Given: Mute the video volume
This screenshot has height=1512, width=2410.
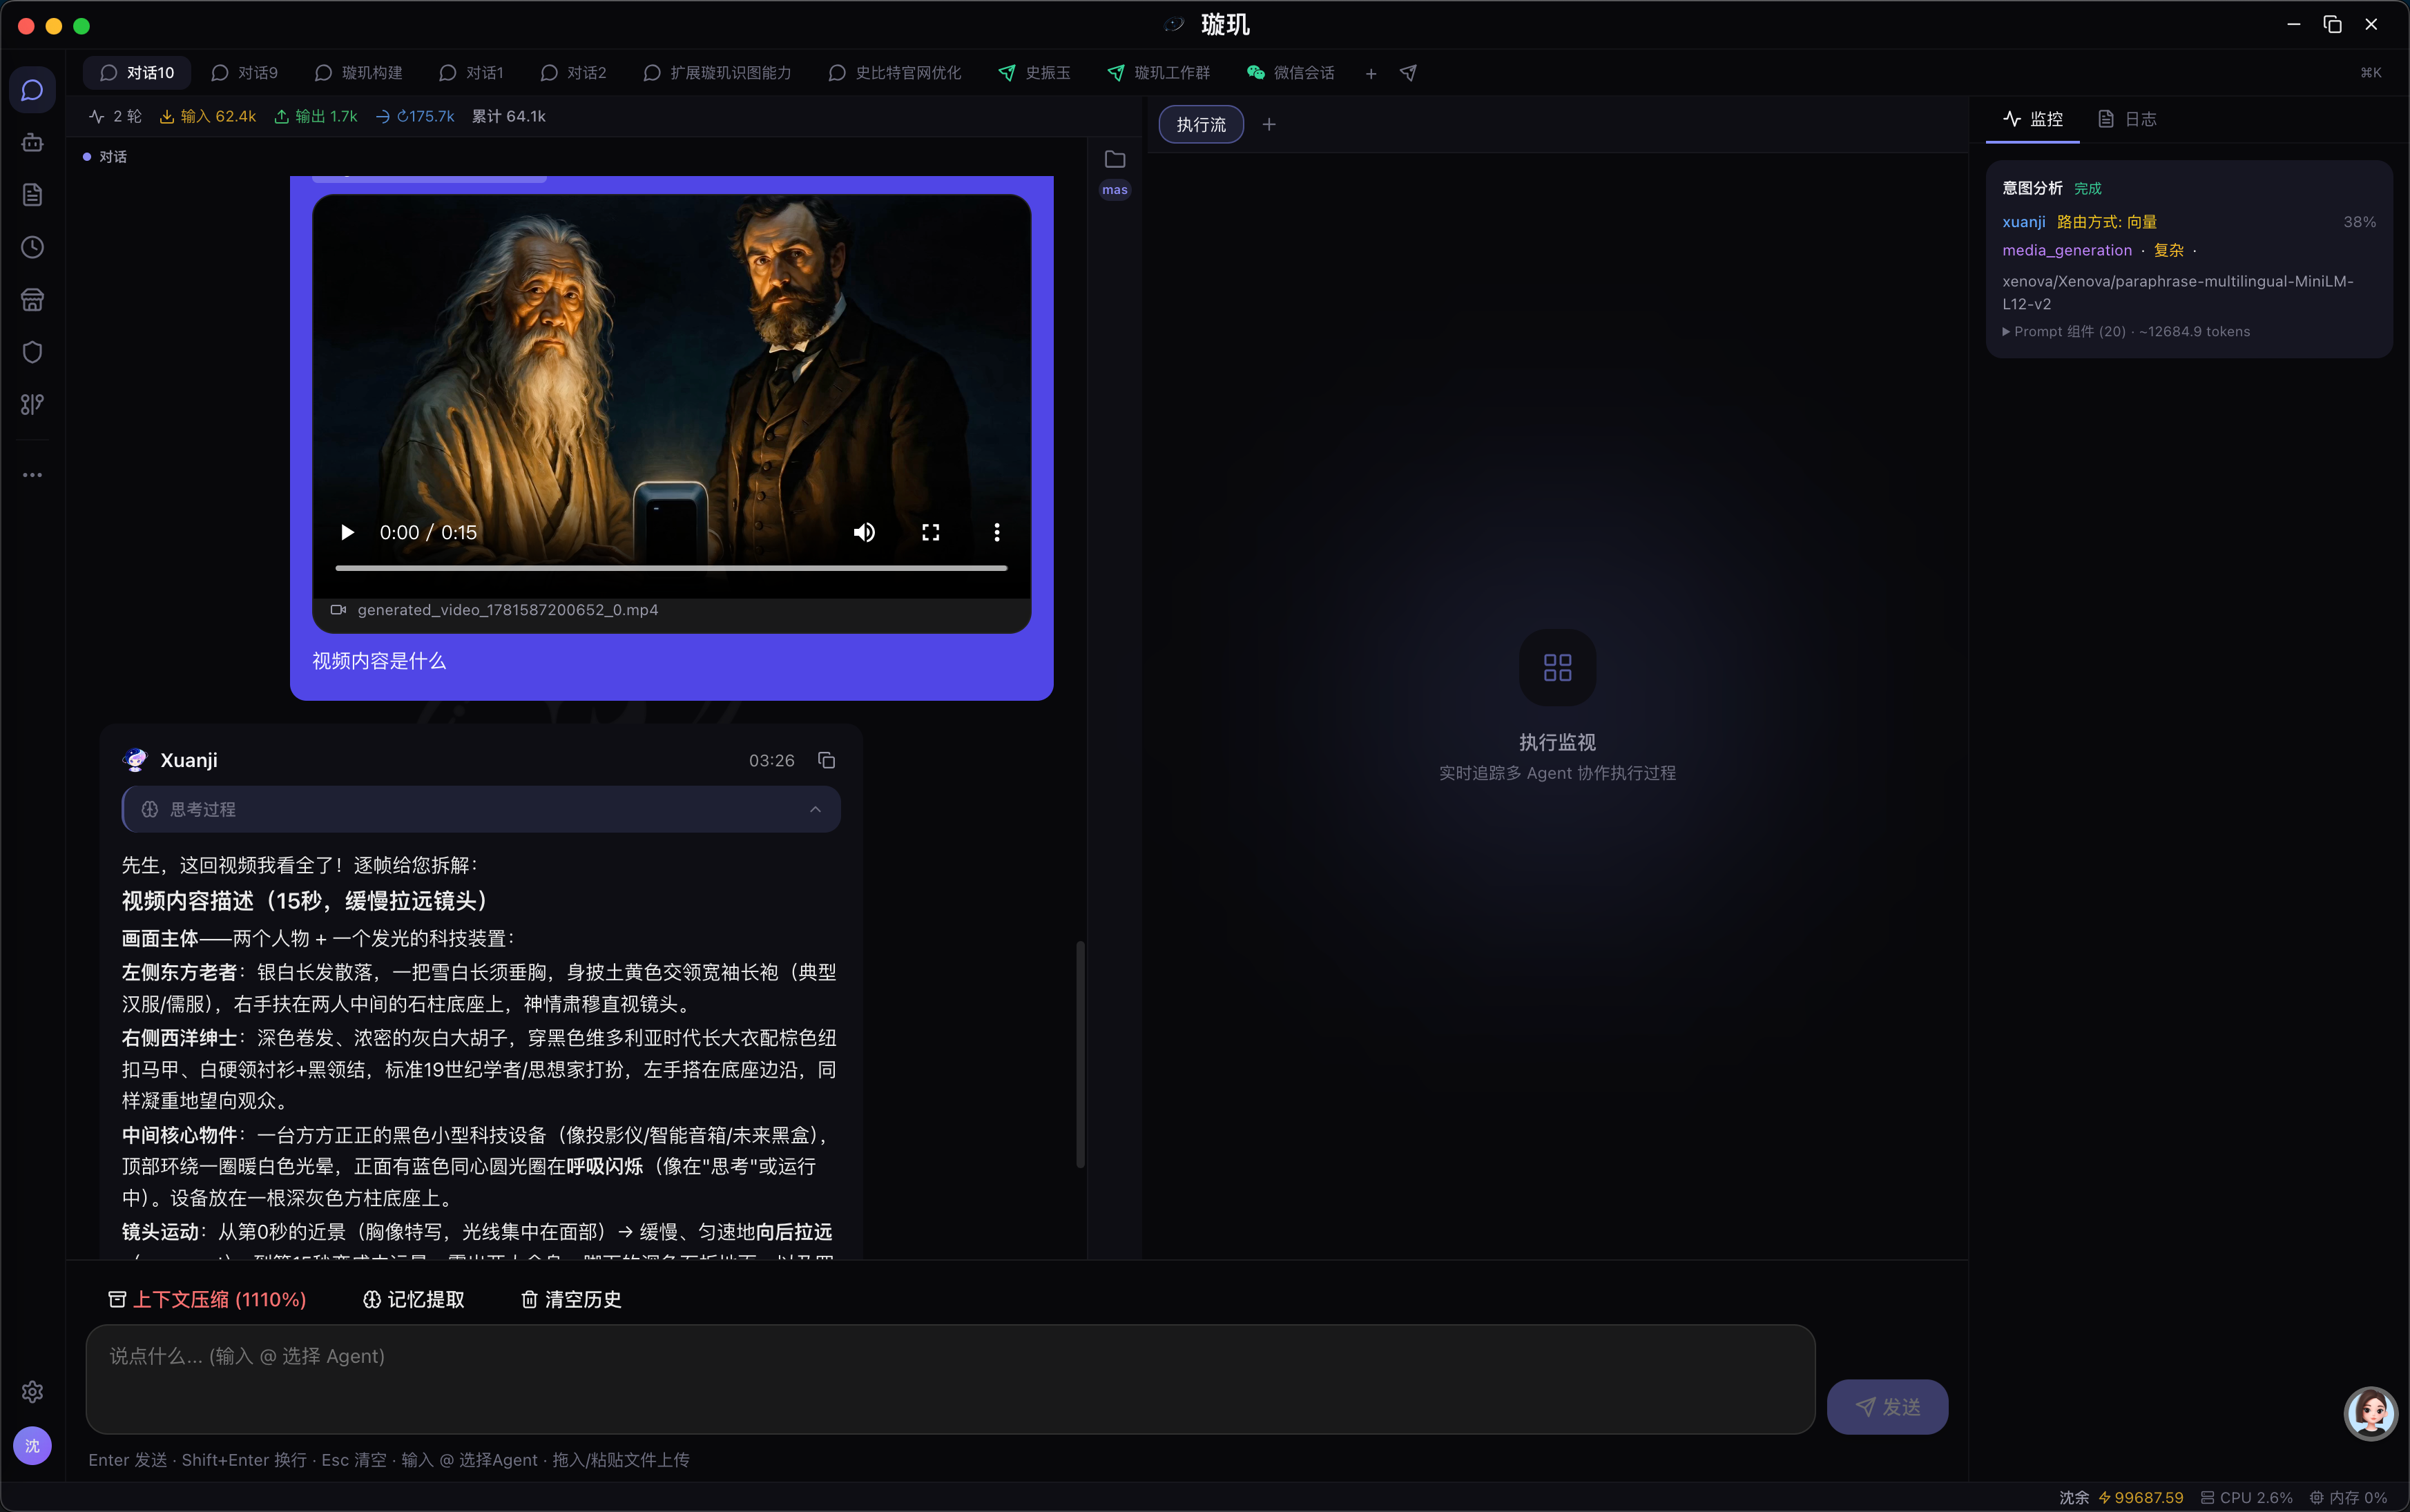Looking at the screenshot, I should (x=864, y=532).
